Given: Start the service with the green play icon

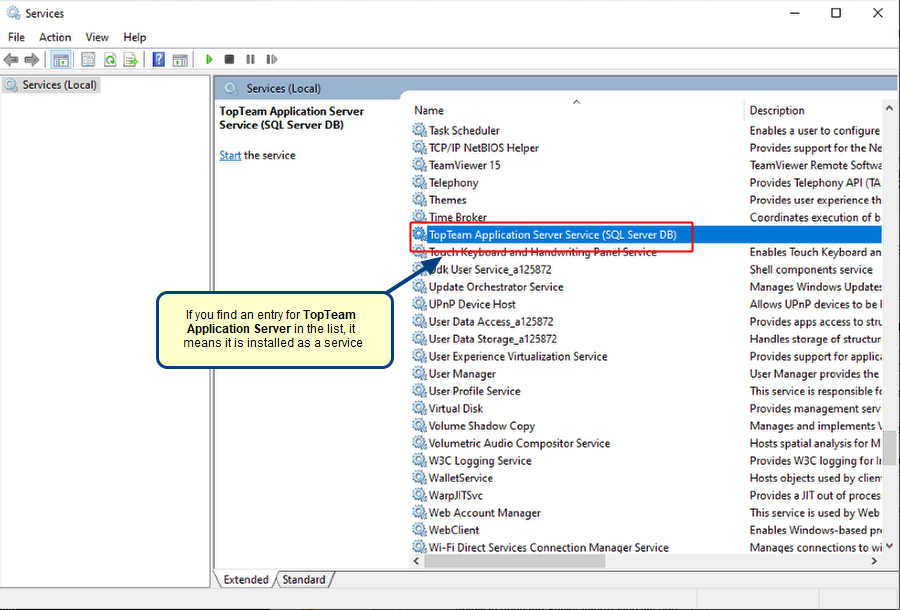Looking at the screenshot, I should coord(209,59).
